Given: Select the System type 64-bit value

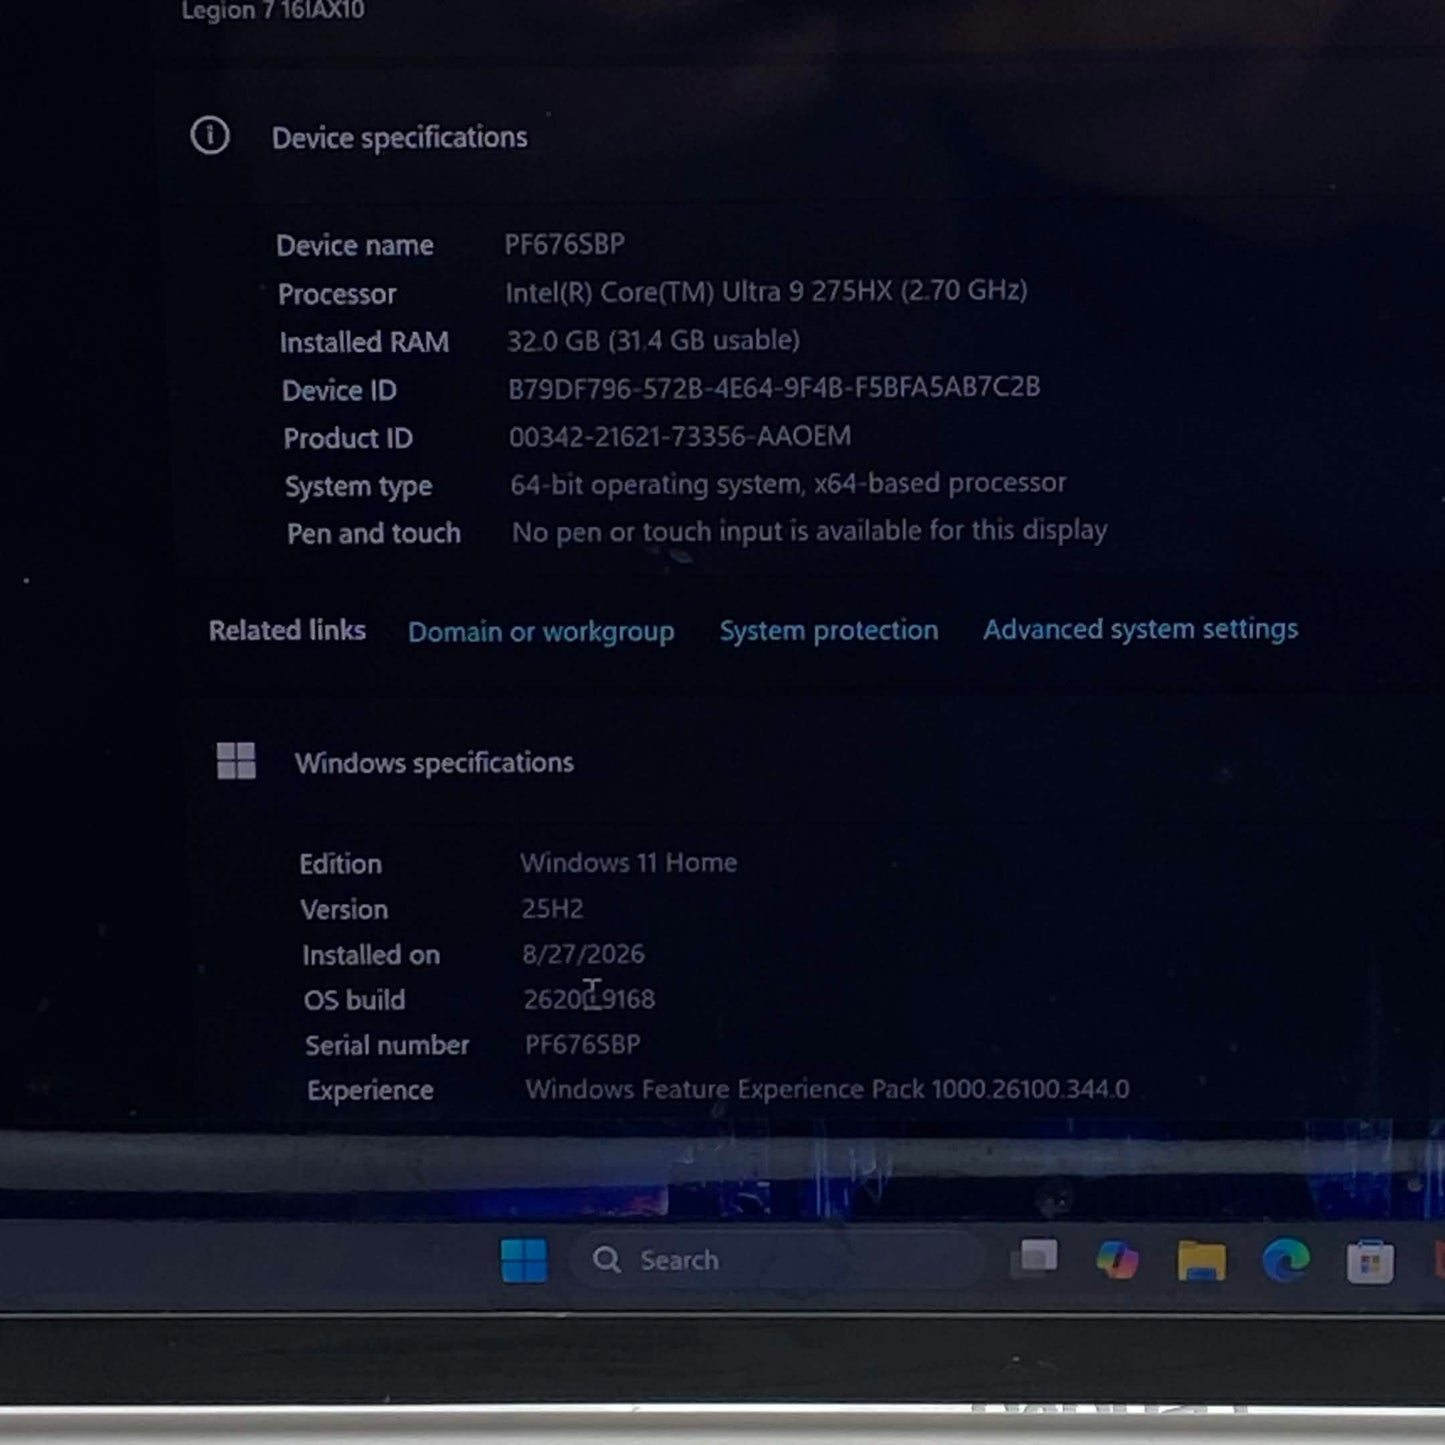Looking at the screenshot, I should pyautogui.click(x=788, y=484).
